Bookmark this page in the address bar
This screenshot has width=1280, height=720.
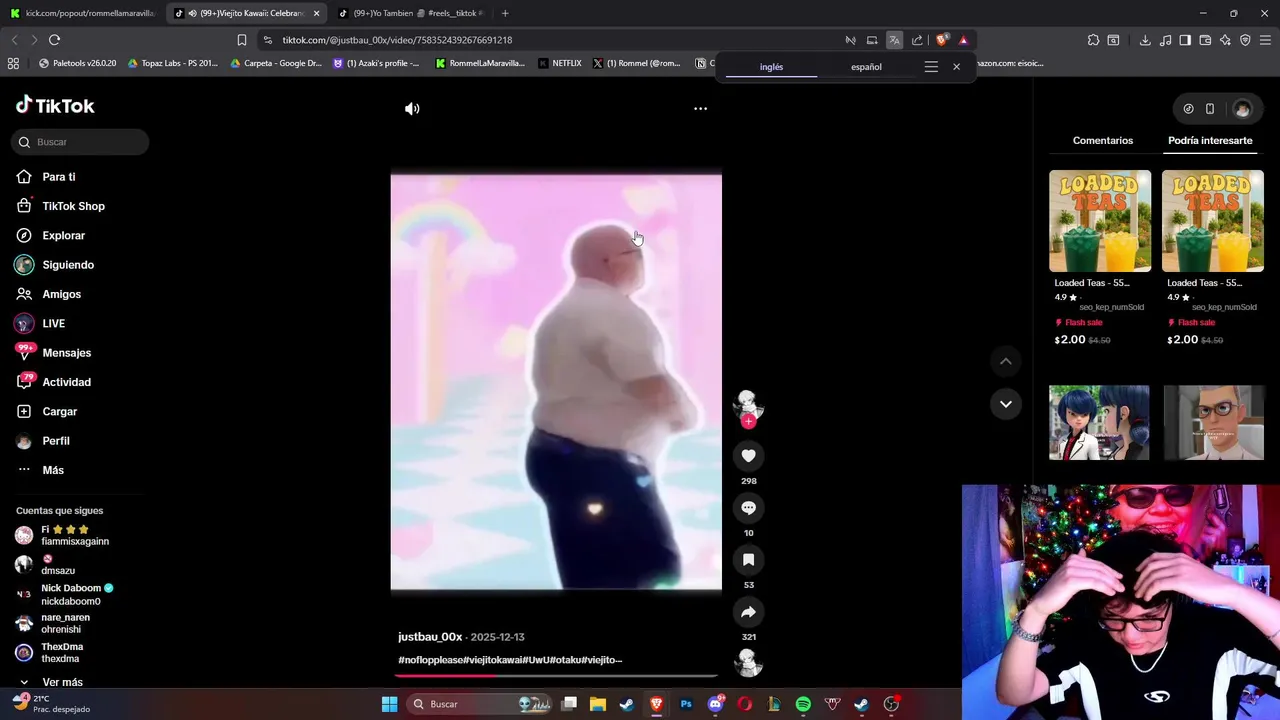coord(242,40)
